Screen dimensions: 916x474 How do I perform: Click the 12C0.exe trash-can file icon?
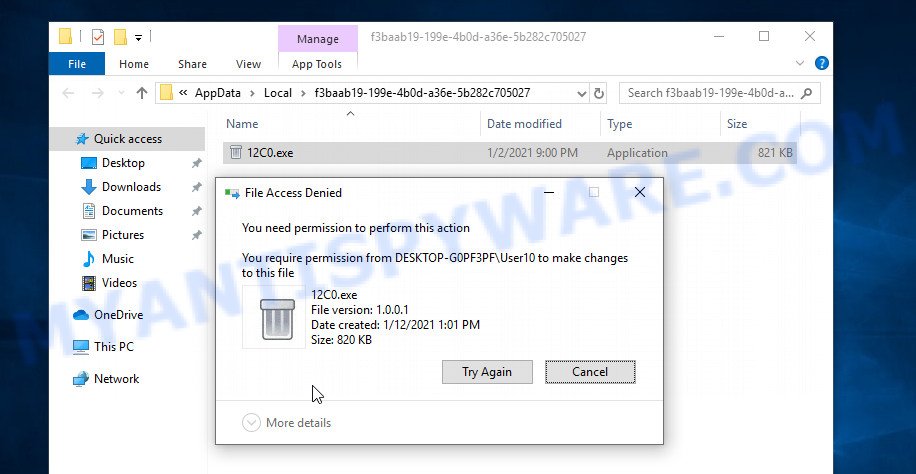[x=235, y=153]
